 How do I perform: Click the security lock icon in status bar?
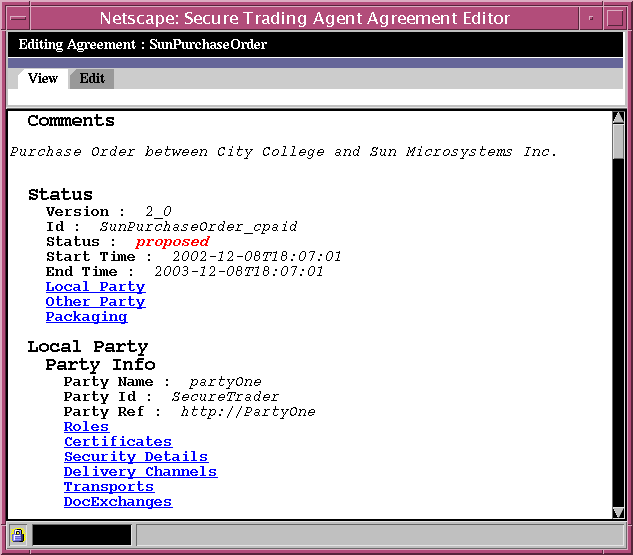click(18, 535)
